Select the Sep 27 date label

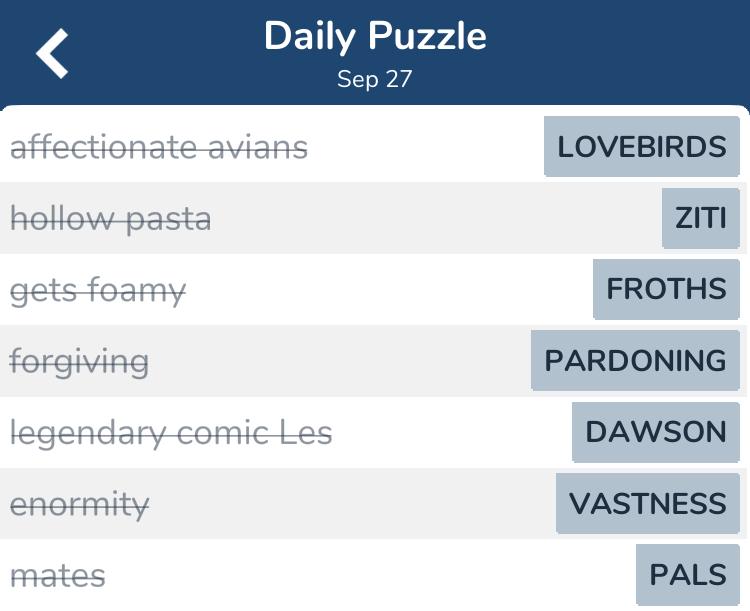point(374,80)
